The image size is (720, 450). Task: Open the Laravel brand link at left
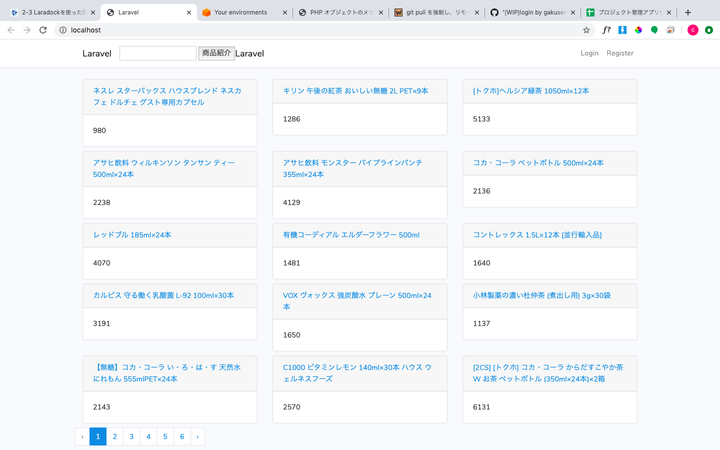coord(97,54)
